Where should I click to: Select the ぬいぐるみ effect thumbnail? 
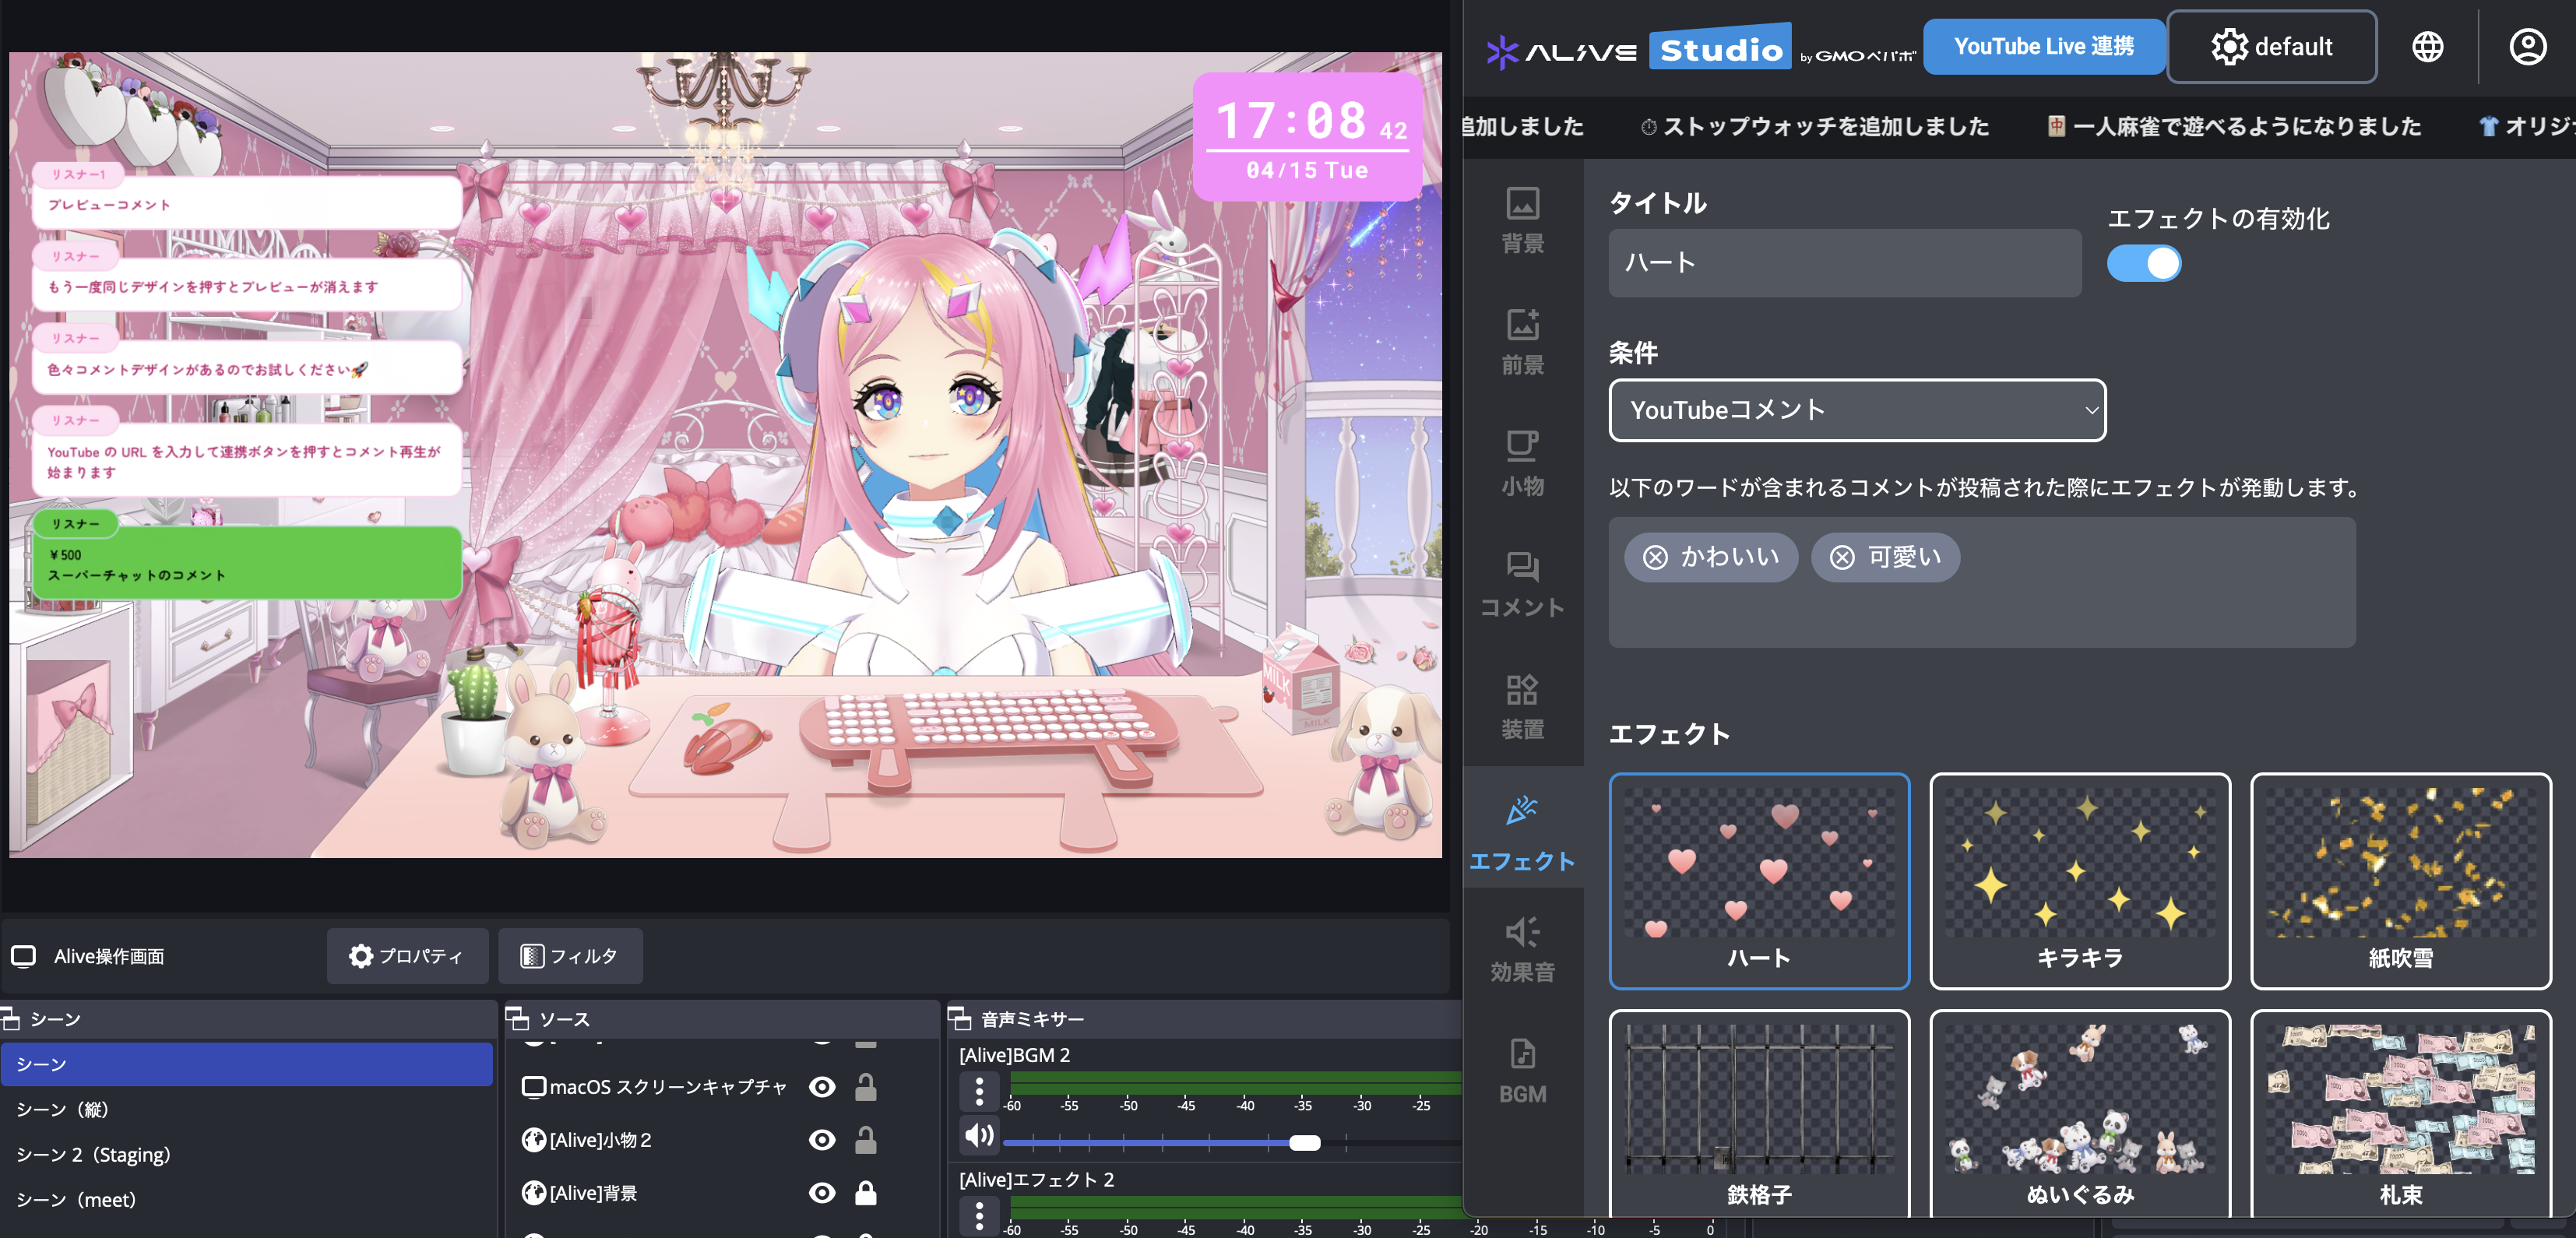click(x=2080, y=1114)
